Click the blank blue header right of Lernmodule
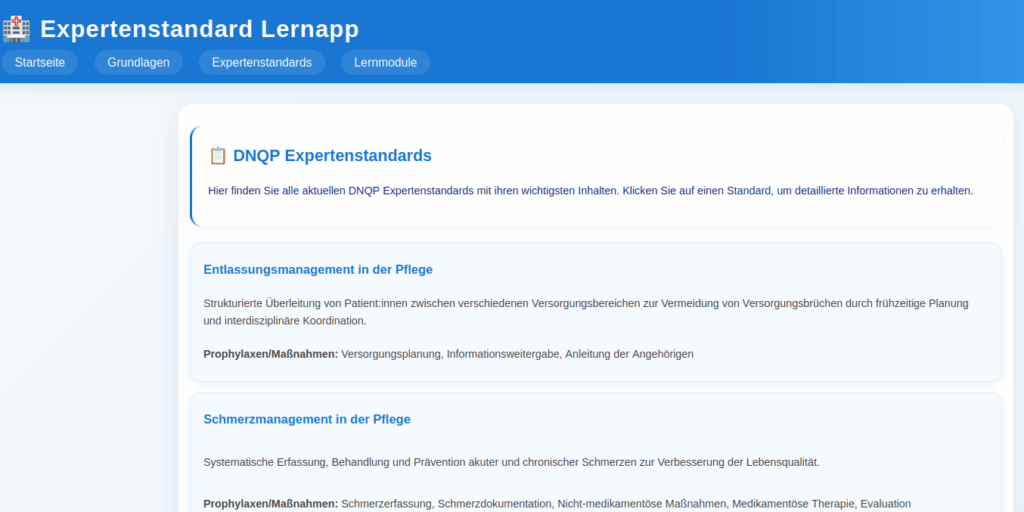This screenshot has width=1024, height=512. 720,62
